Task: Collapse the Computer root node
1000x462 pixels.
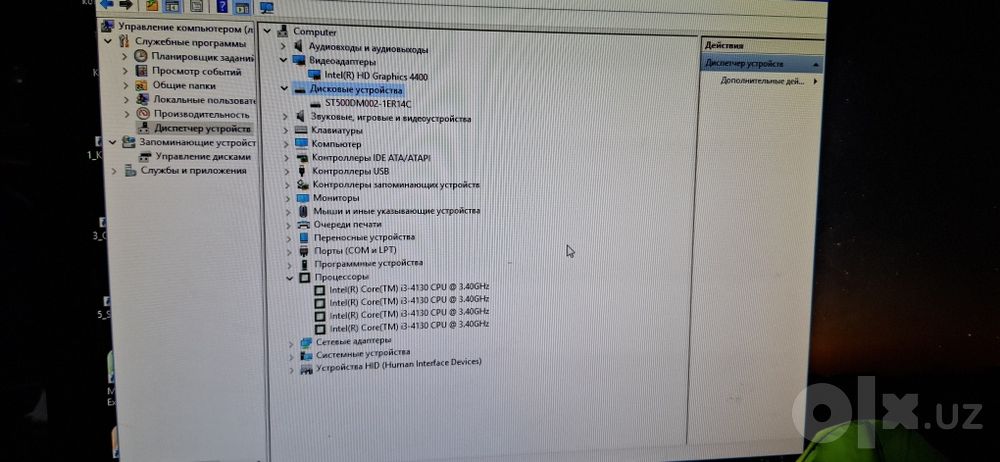Action: 267,31
